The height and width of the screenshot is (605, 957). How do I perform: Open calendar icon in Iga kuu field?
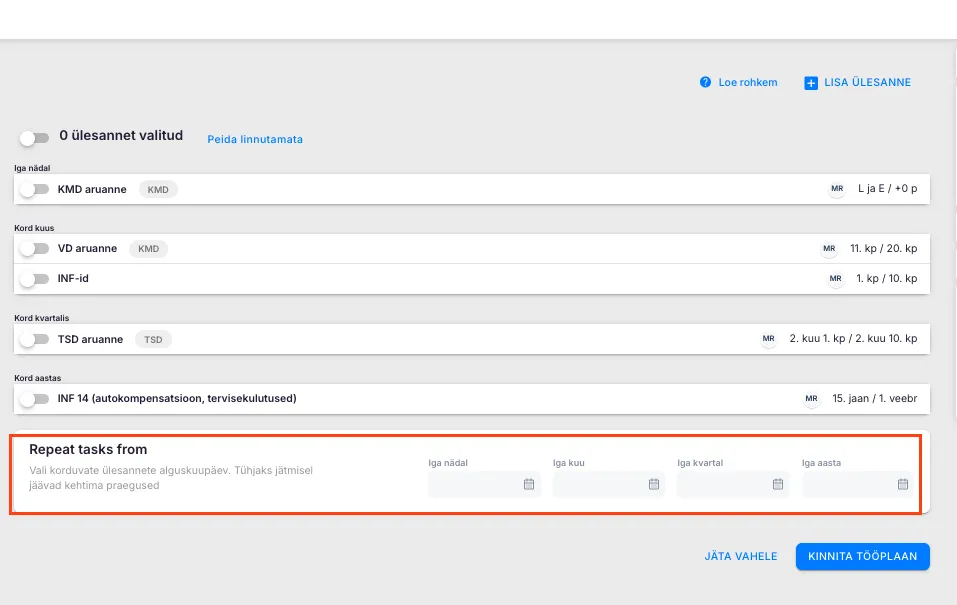pyautogui.click(x=654, y=484)
